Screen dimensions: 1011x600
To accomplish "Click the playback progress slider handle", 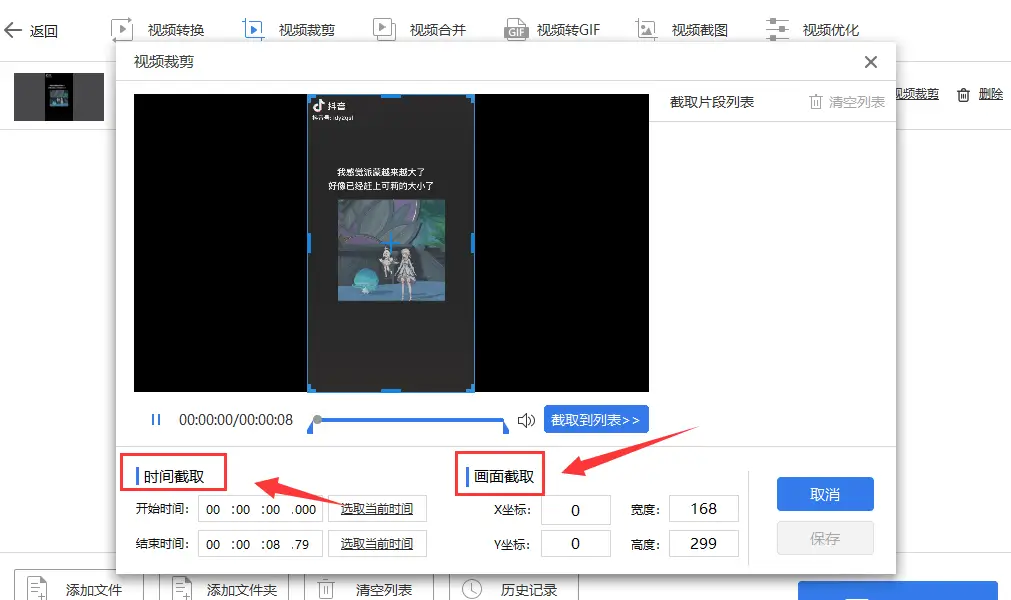I will point(317,420).
